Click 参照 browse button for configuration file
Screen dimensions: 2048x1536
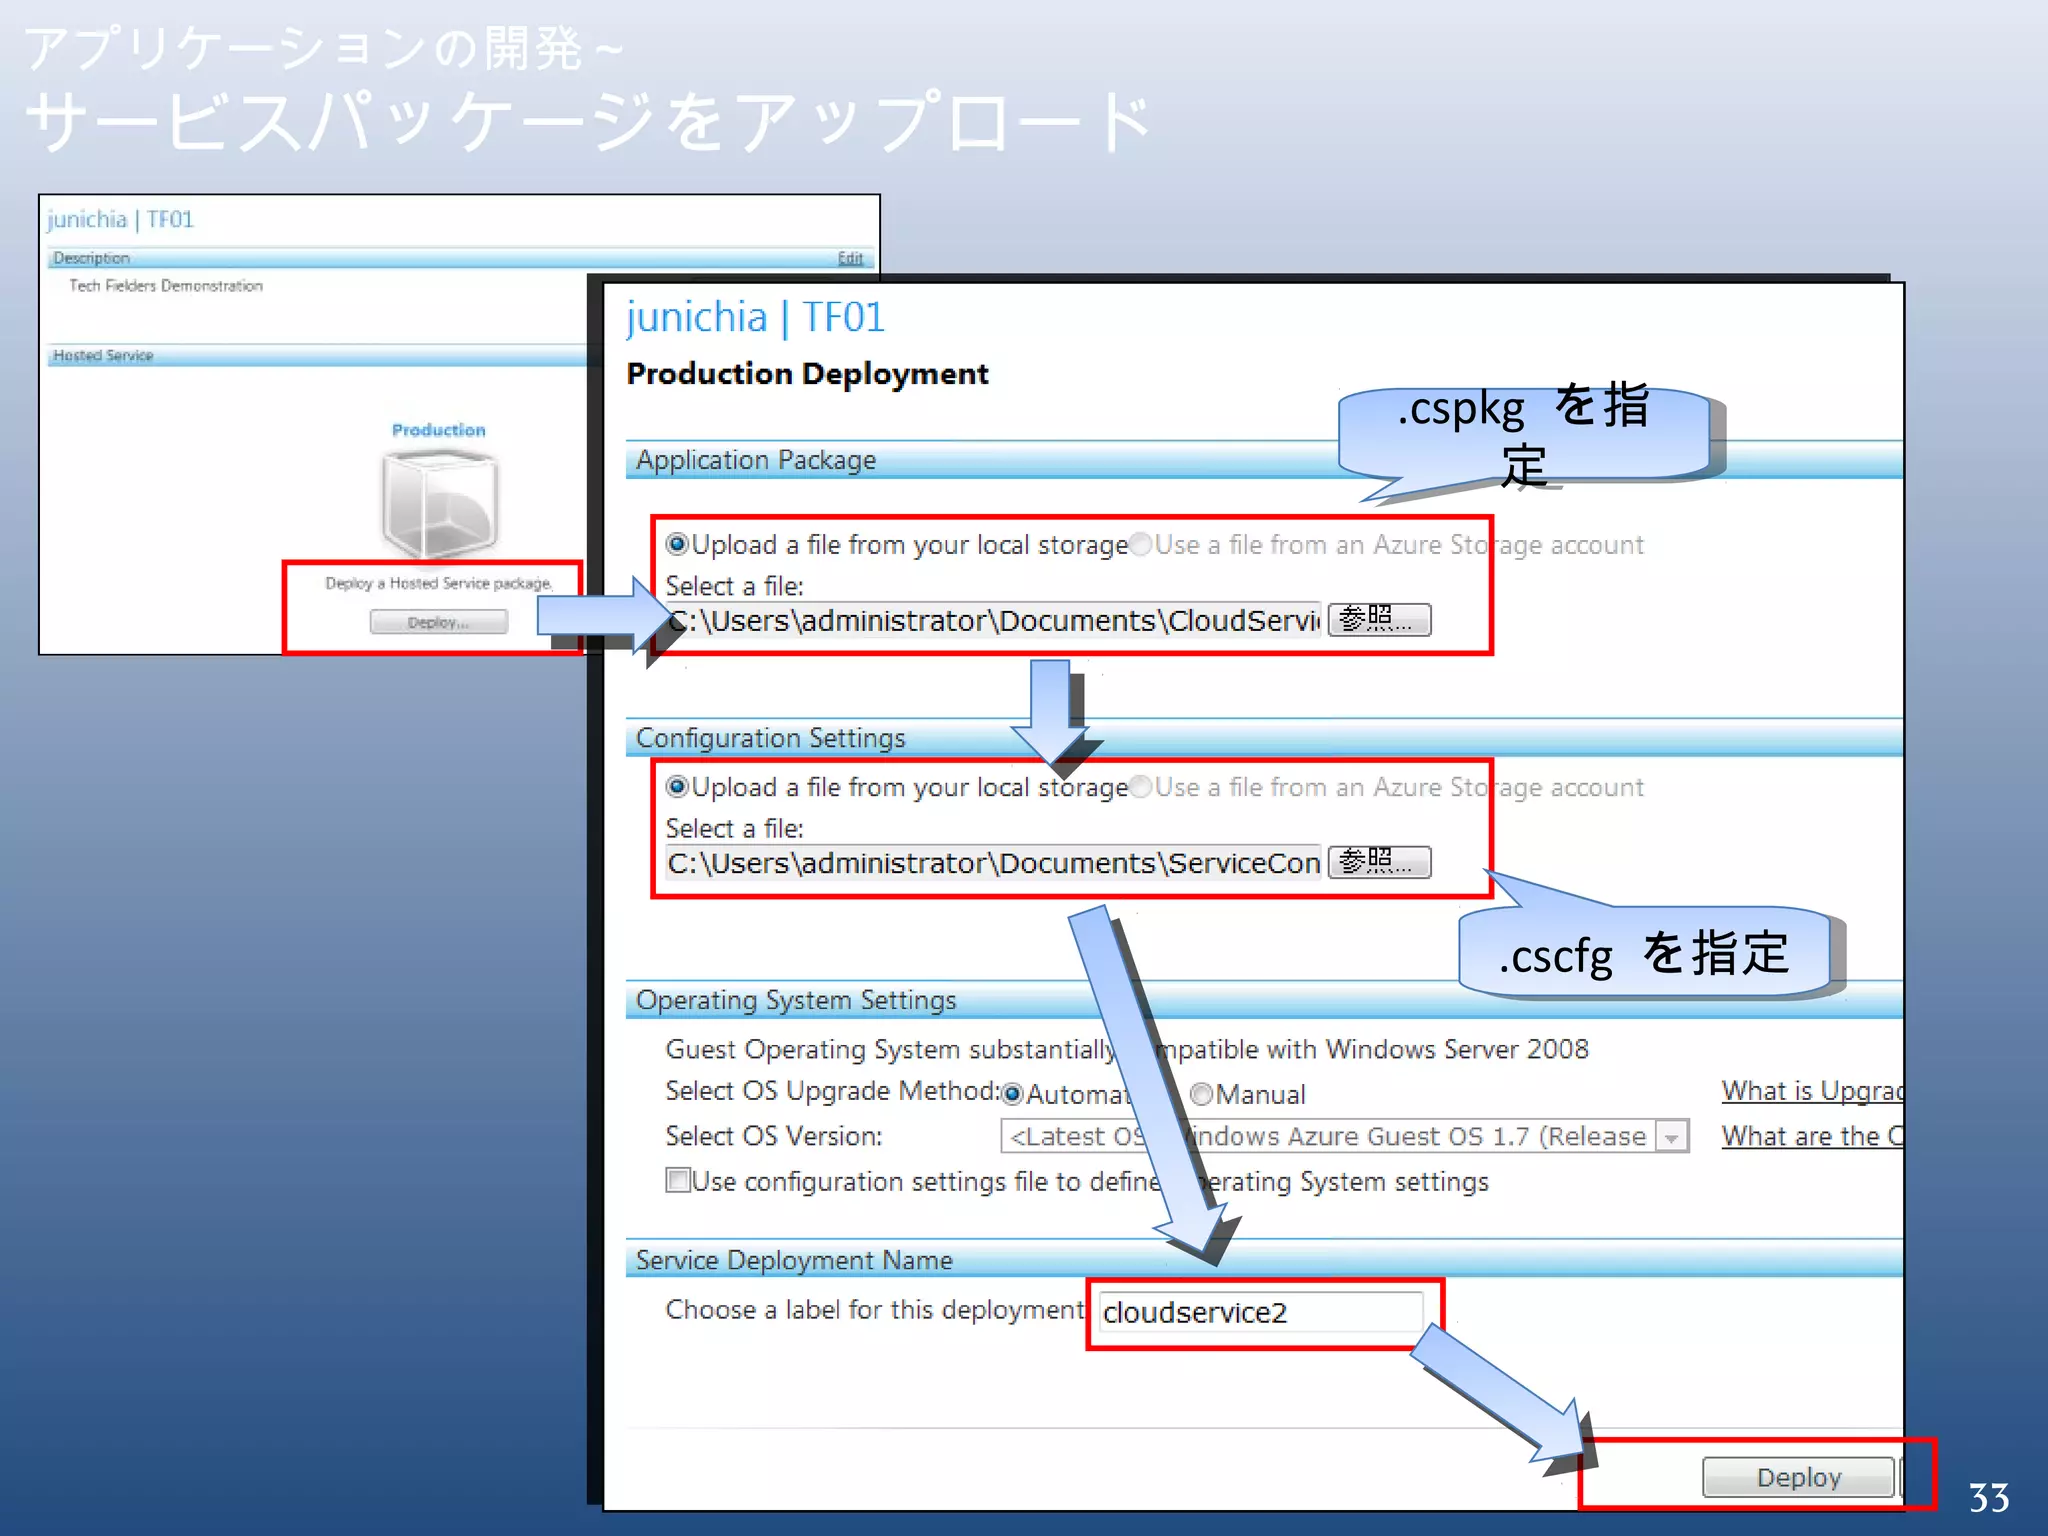coord(1379,862)
